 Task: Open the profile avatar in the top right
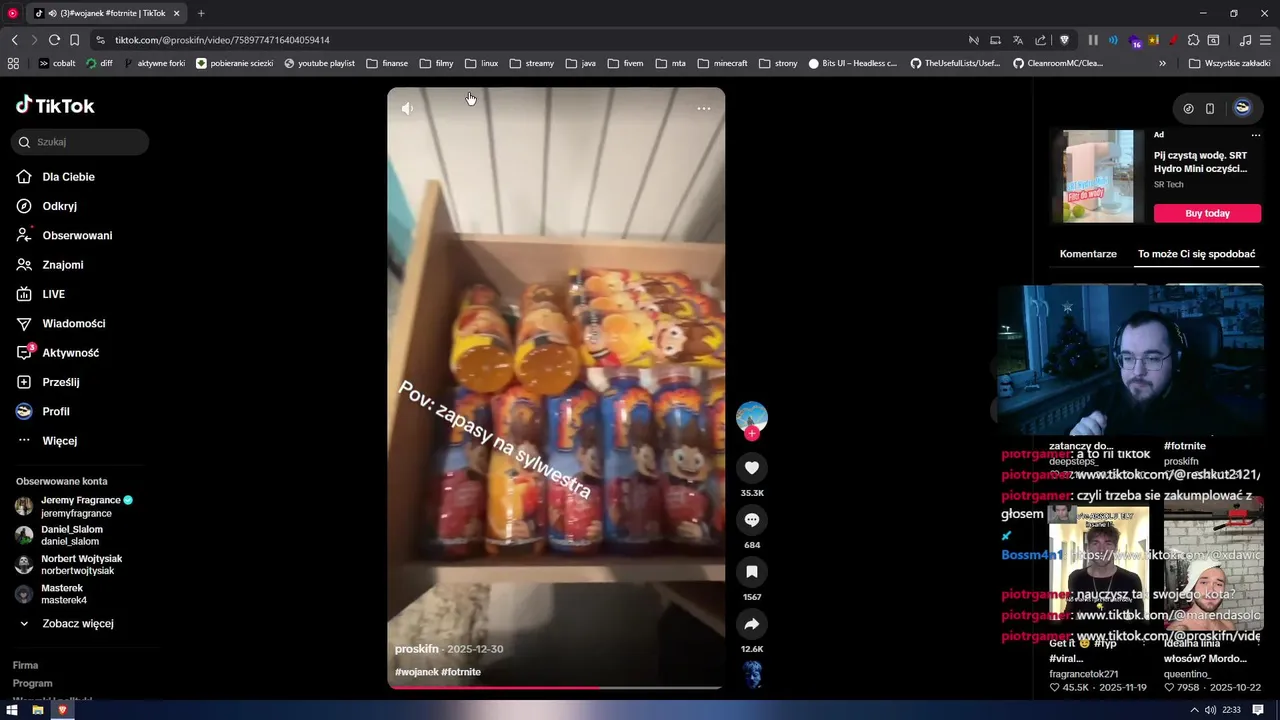tap(1242, 108)
